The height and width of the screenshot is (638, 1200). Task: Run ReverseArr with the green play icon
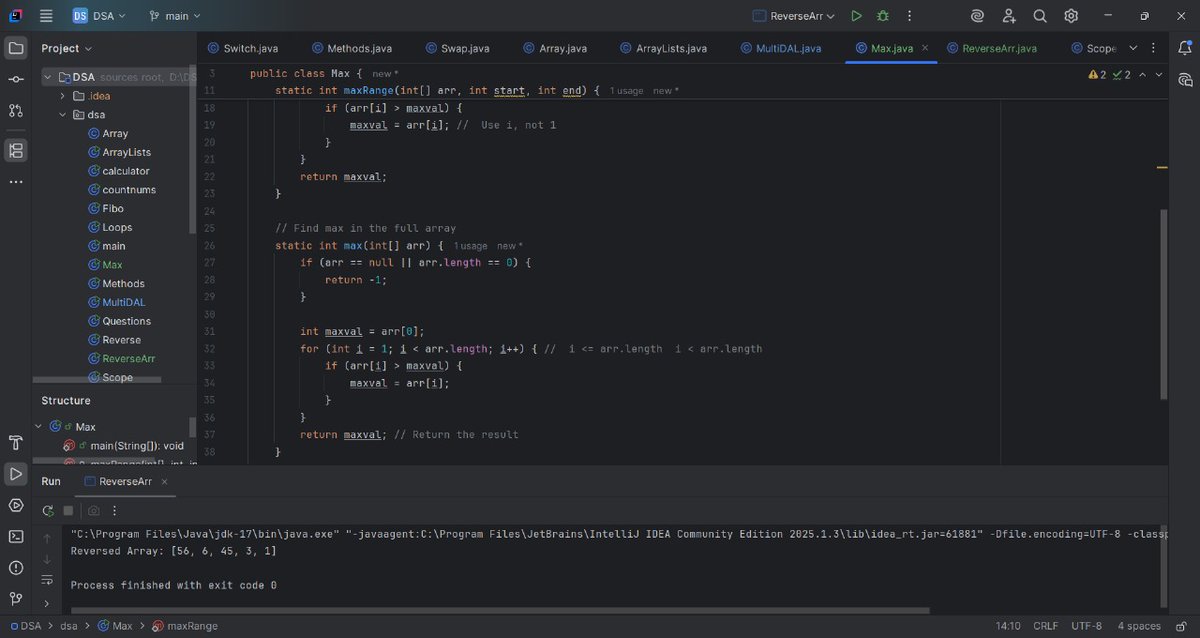coord(856,16)
